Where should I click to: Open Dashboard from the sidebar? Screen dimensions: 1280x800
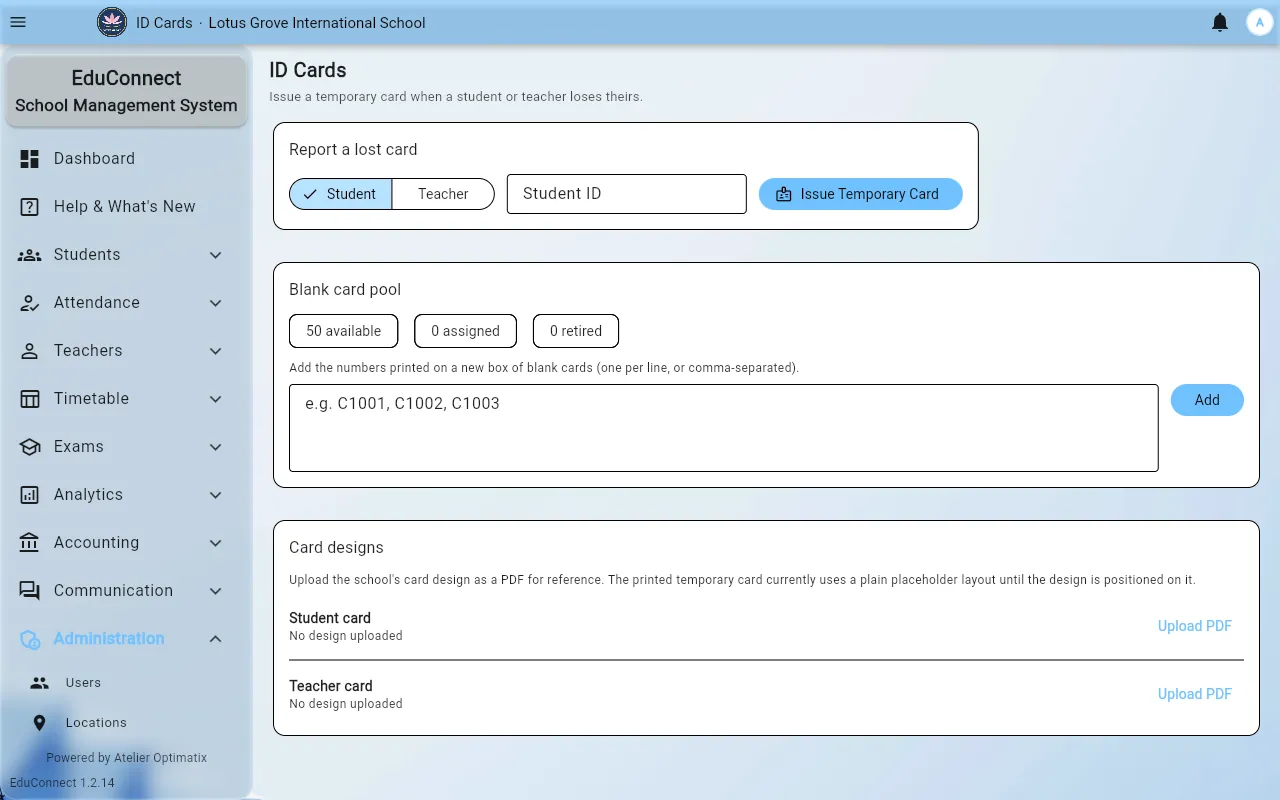[126, 158]
